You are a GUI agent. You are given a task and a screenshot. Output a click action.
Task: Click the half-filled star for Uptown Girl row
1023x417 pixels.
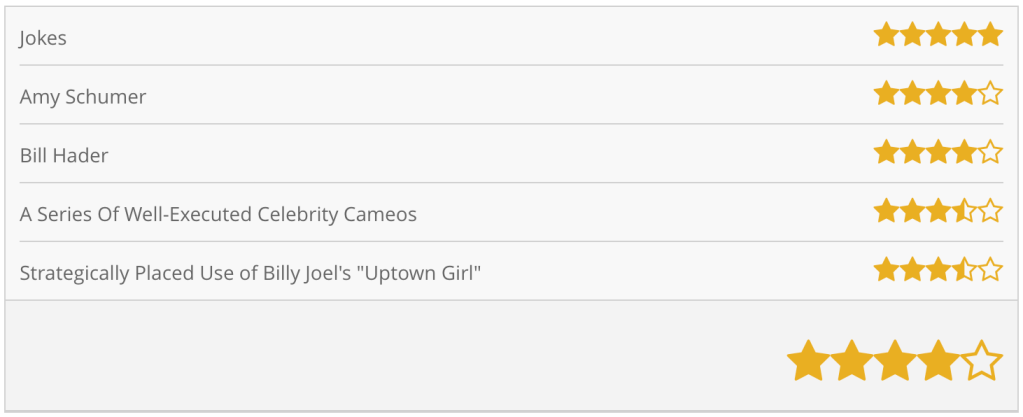[x=964, y=270]
